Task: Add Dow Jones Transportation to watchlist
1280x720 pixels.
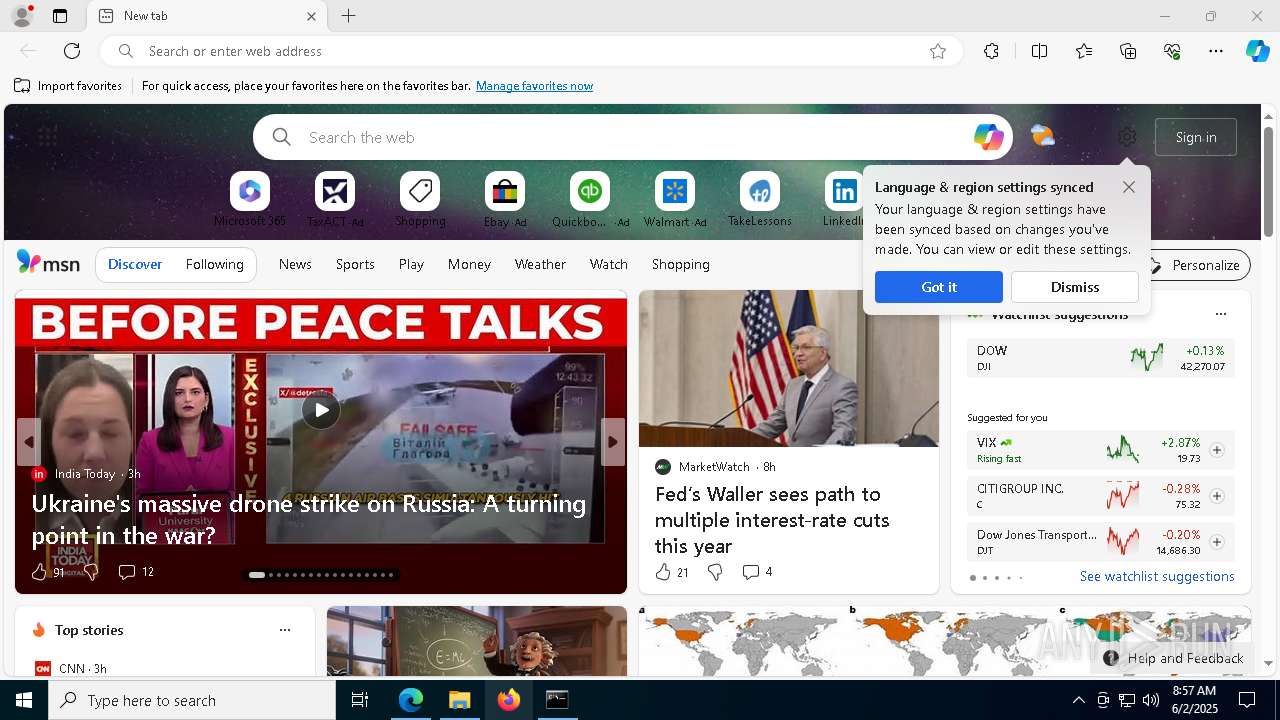Action: click(x=1217, y=542)
